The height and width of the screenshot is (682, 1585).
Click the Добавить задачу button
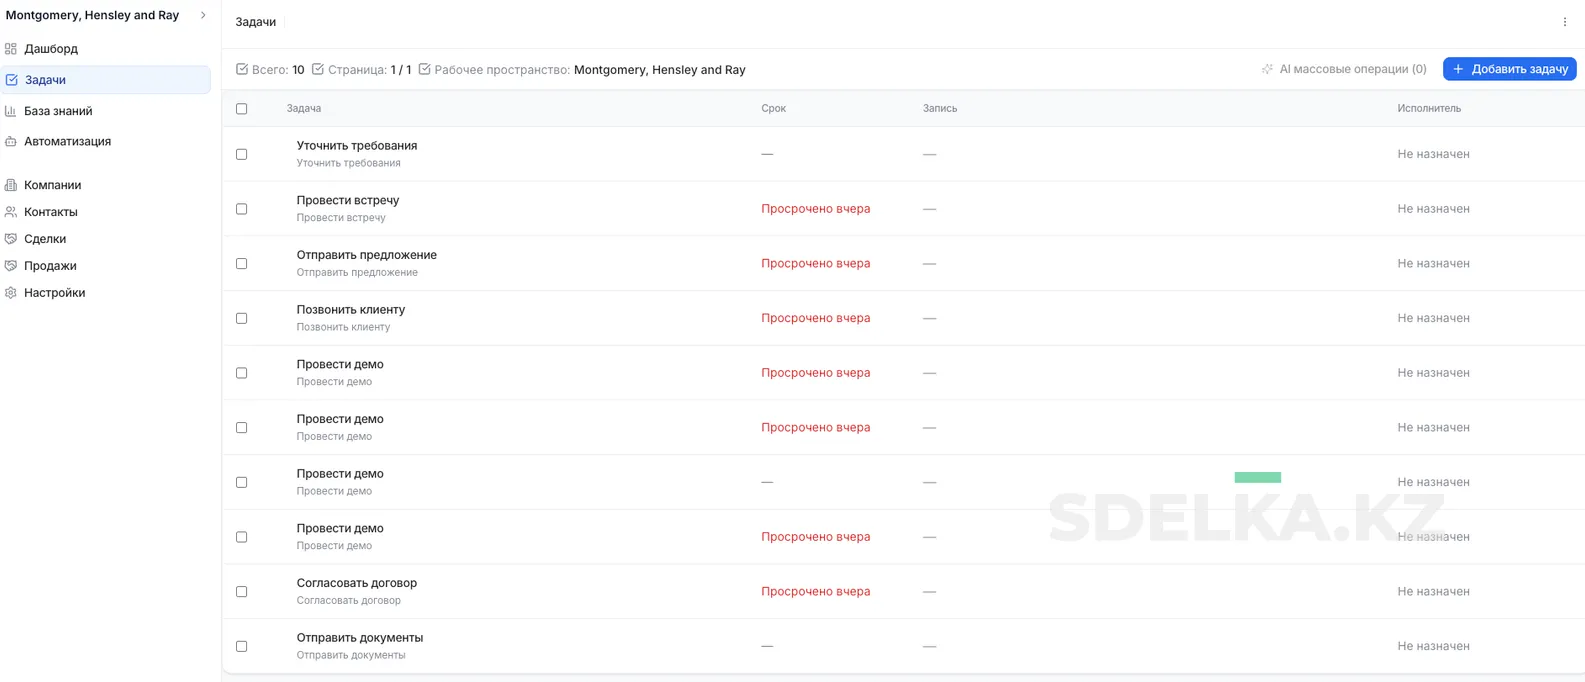click(x=1509, y=69)
